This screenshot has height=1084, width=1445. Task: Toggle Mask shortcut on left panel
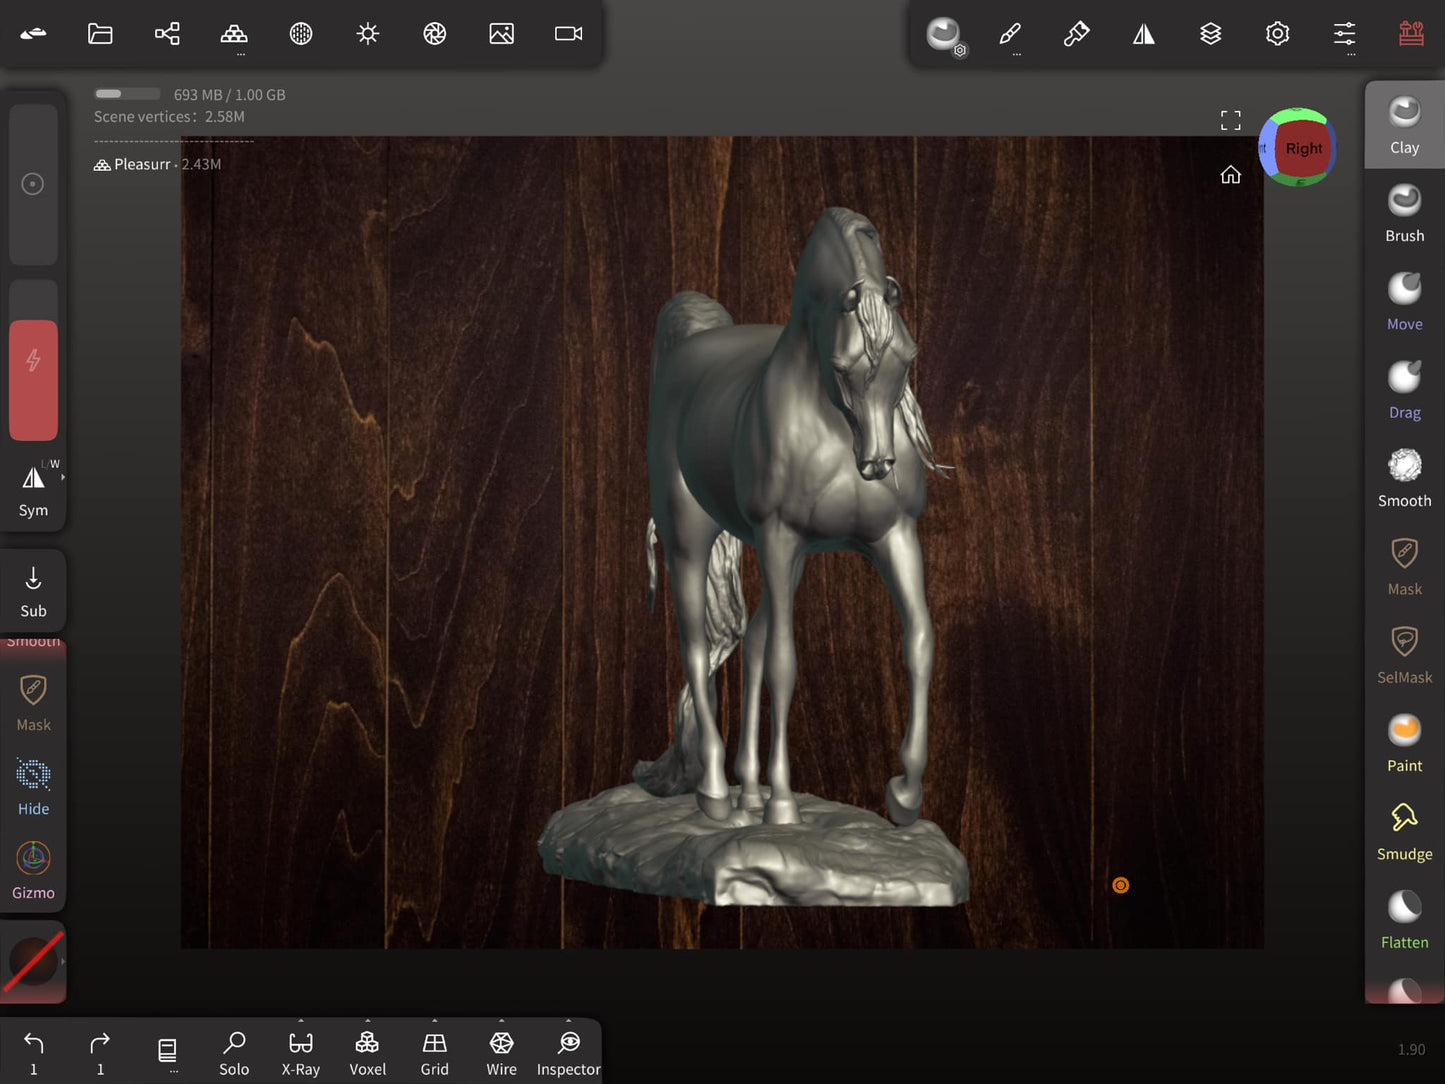coord(33,703)
